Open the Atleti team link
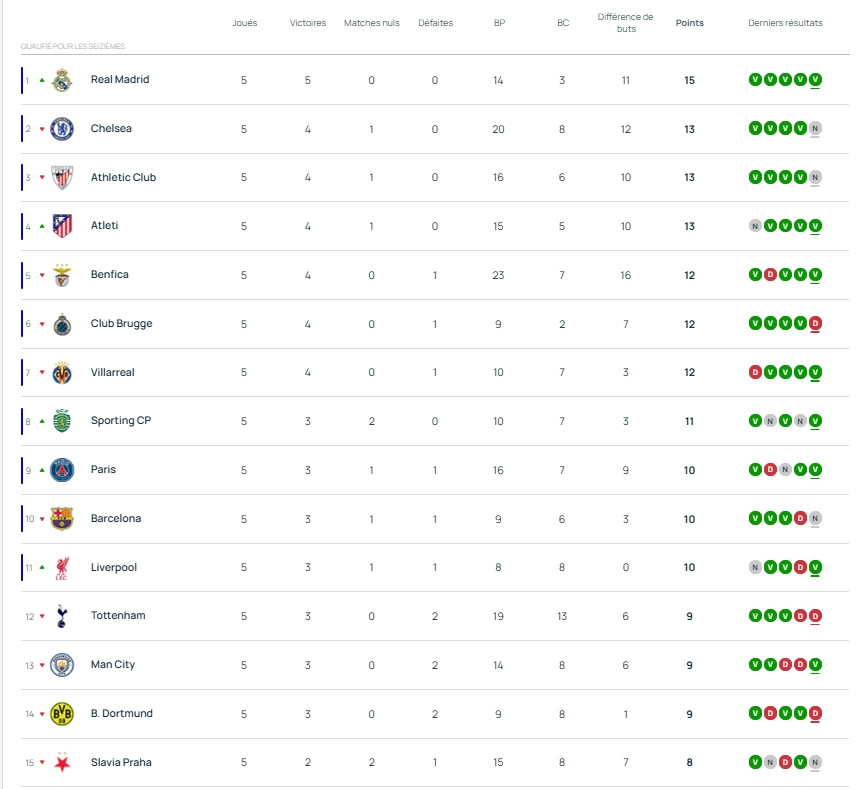The image size is (865, 789). point(104,226)
